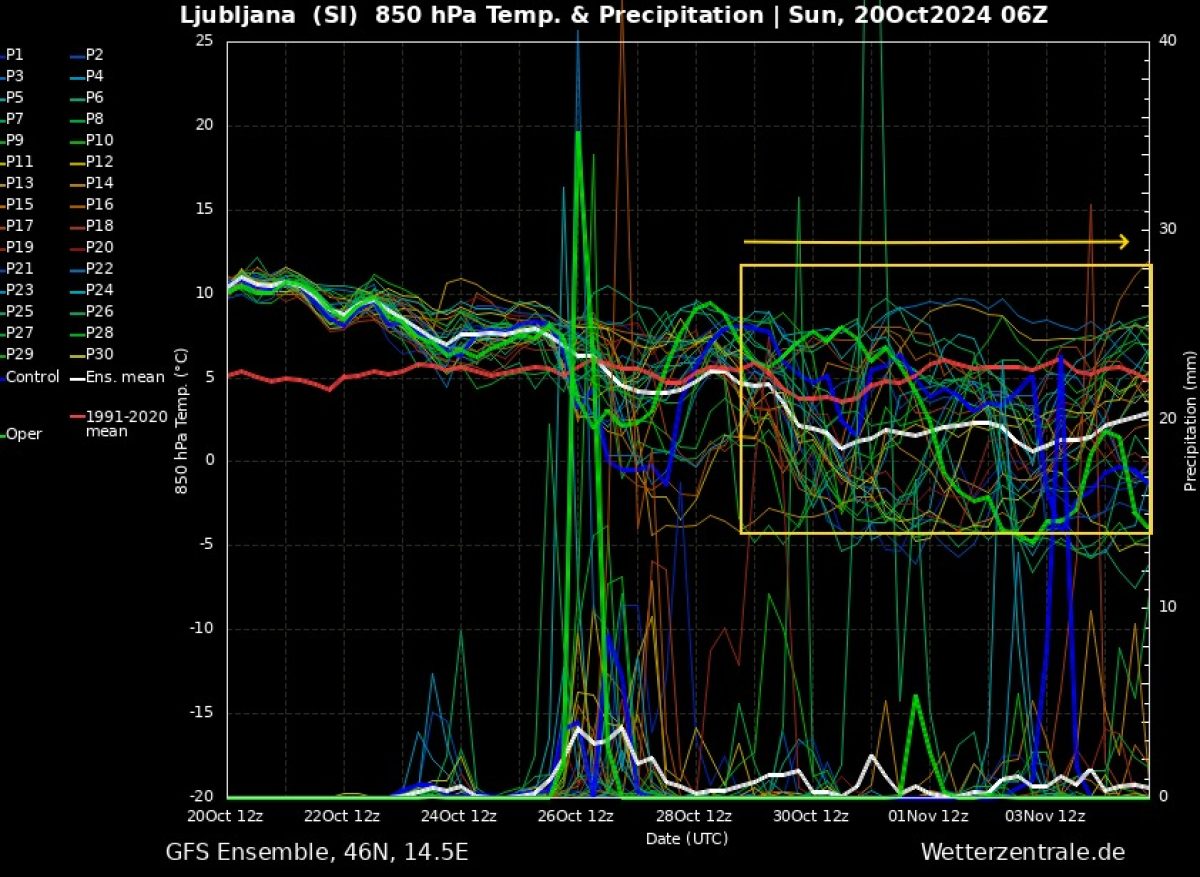
Task: Toggle the P10 legend entry
Action: coord(99,140)
